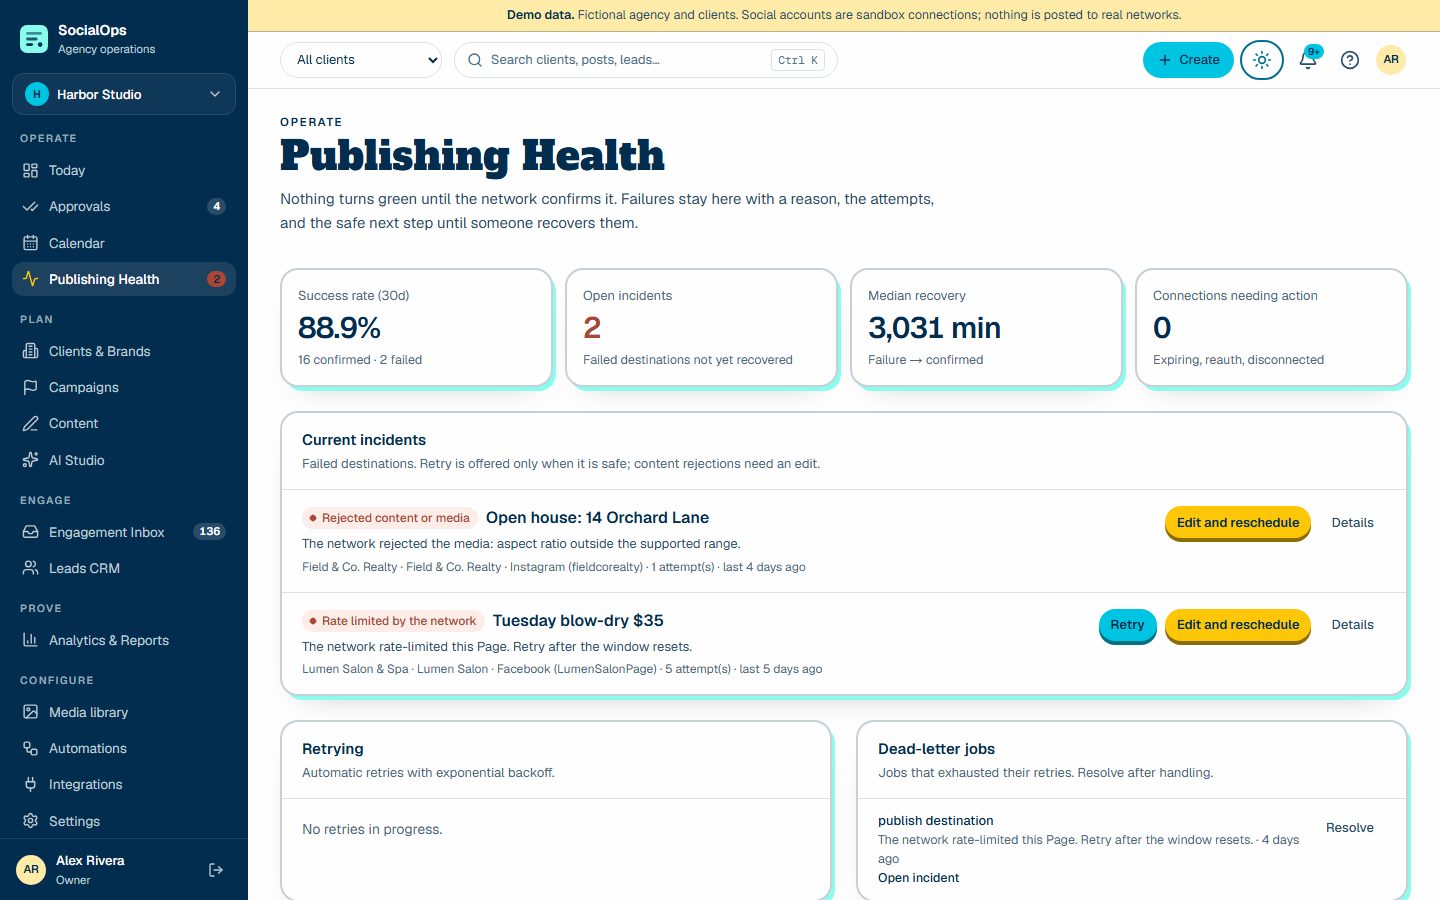Open the AR user avatar in header

click(x=1391, y=60)
